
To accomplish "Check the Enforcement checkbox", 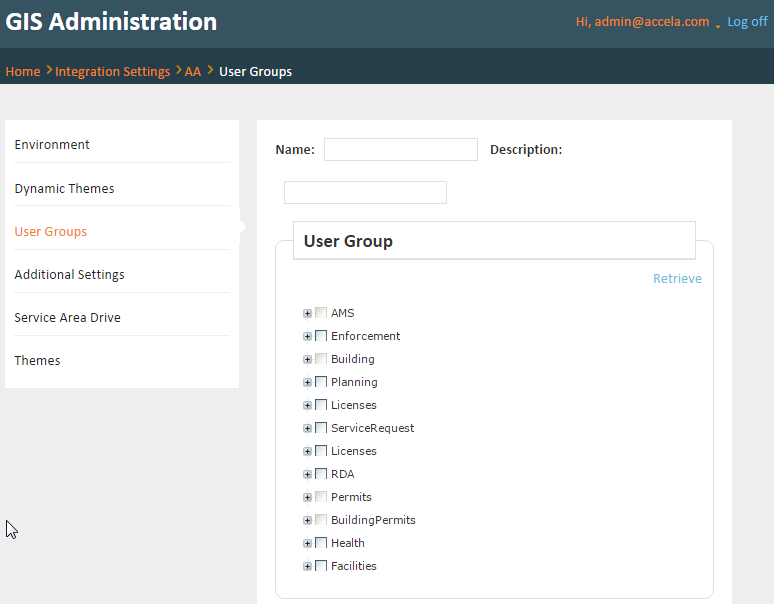I will 321,336.
